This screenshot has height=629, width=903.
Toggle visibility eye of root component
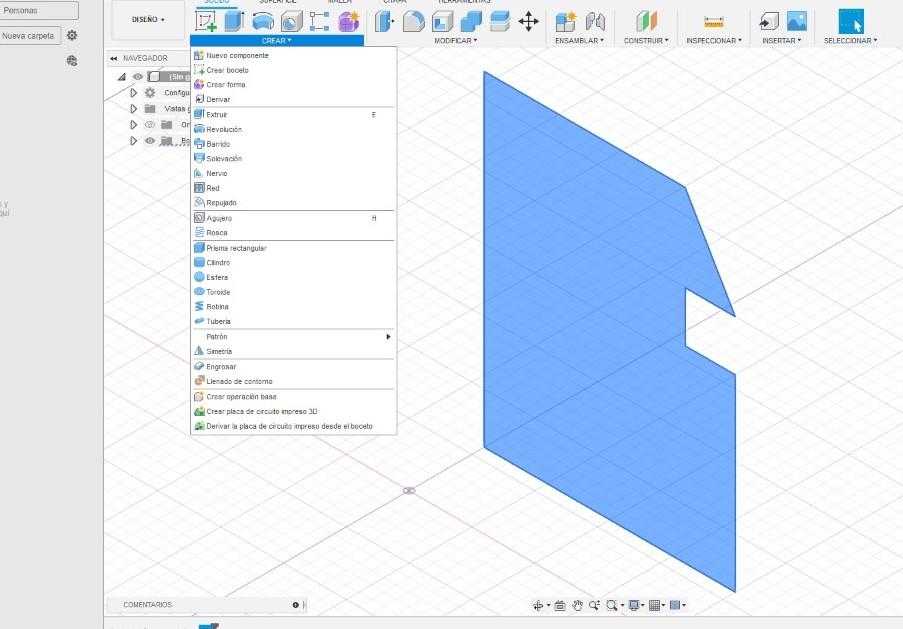tap(138, 77)
